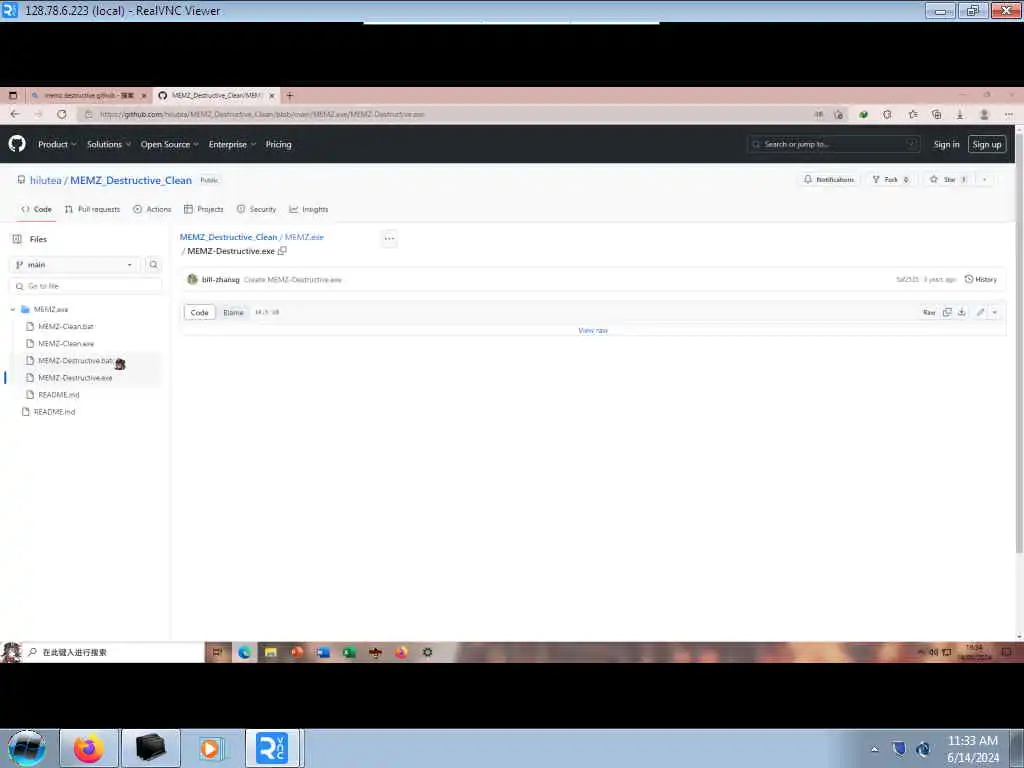Open the bill-zhanug author link

click(x=220, y=280)
